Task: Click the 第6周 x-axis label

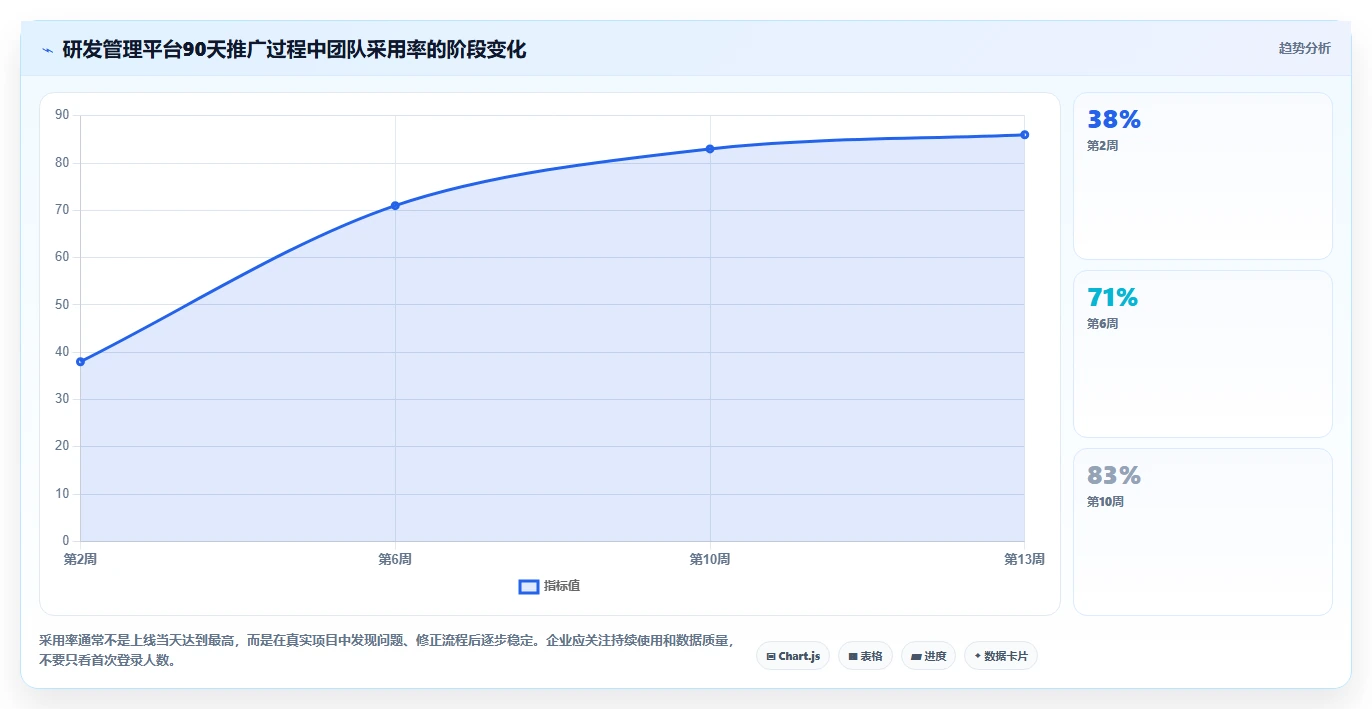Action: 395,559
